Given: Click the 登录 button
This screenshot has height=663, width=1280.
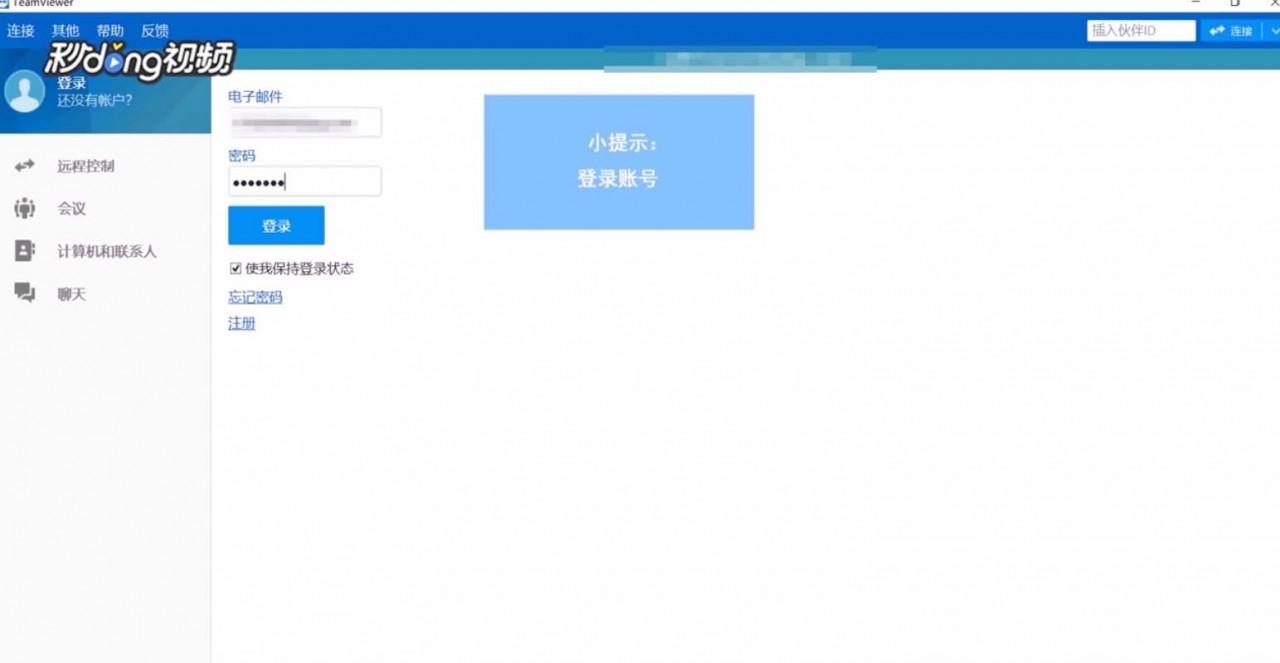Looking at the screenshot, I should point(276,225).
